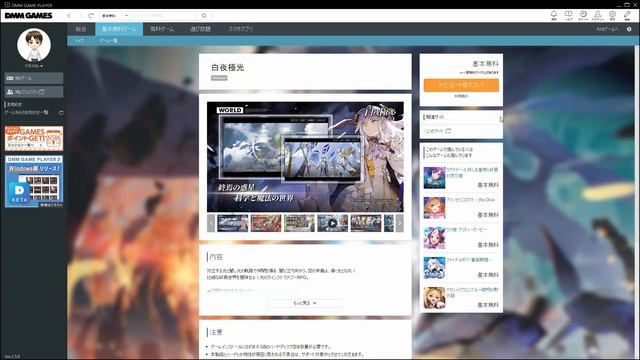Open the Uma Musume game icon
Viewport: 640px width, 360px height.
(434, 238)
